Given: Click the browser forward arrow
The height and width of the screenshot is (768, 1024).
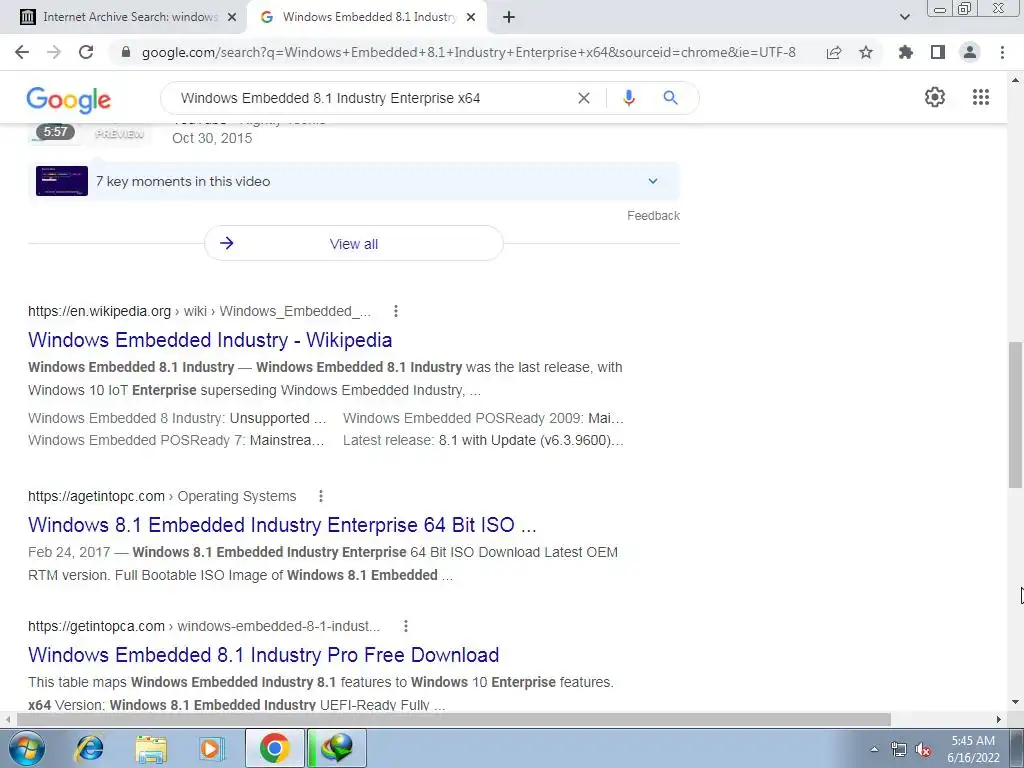Looking at the screenshot, I should [x=54, y=52].
